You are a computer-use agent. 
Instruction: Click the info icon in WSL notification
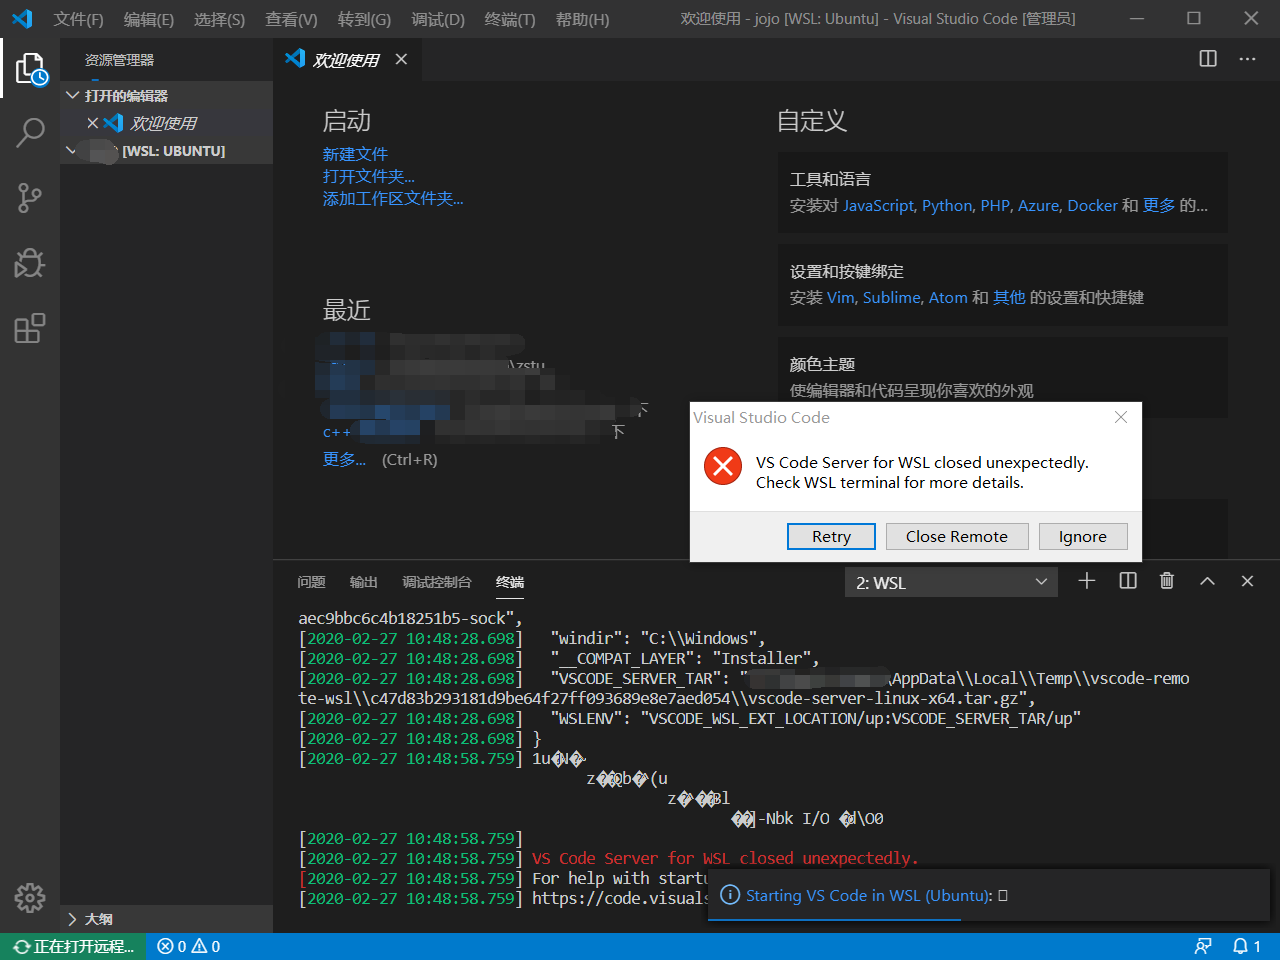coord(730,895)
